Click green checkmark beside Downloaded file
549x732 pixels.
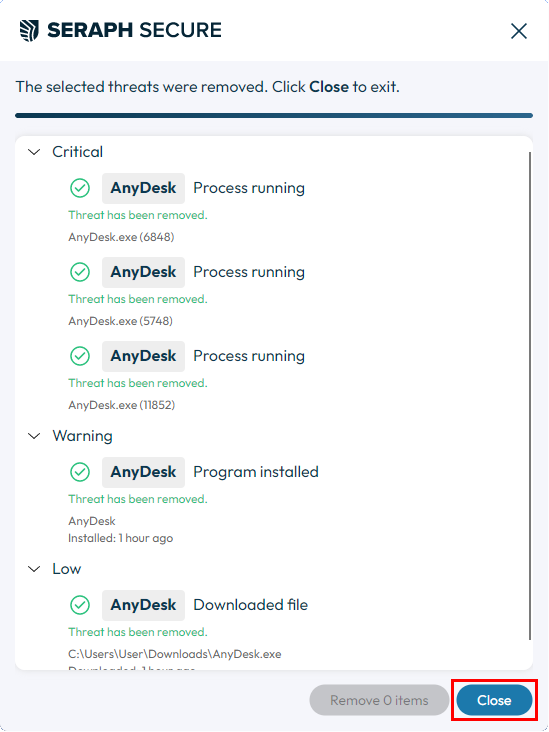(x=80, y=605)
